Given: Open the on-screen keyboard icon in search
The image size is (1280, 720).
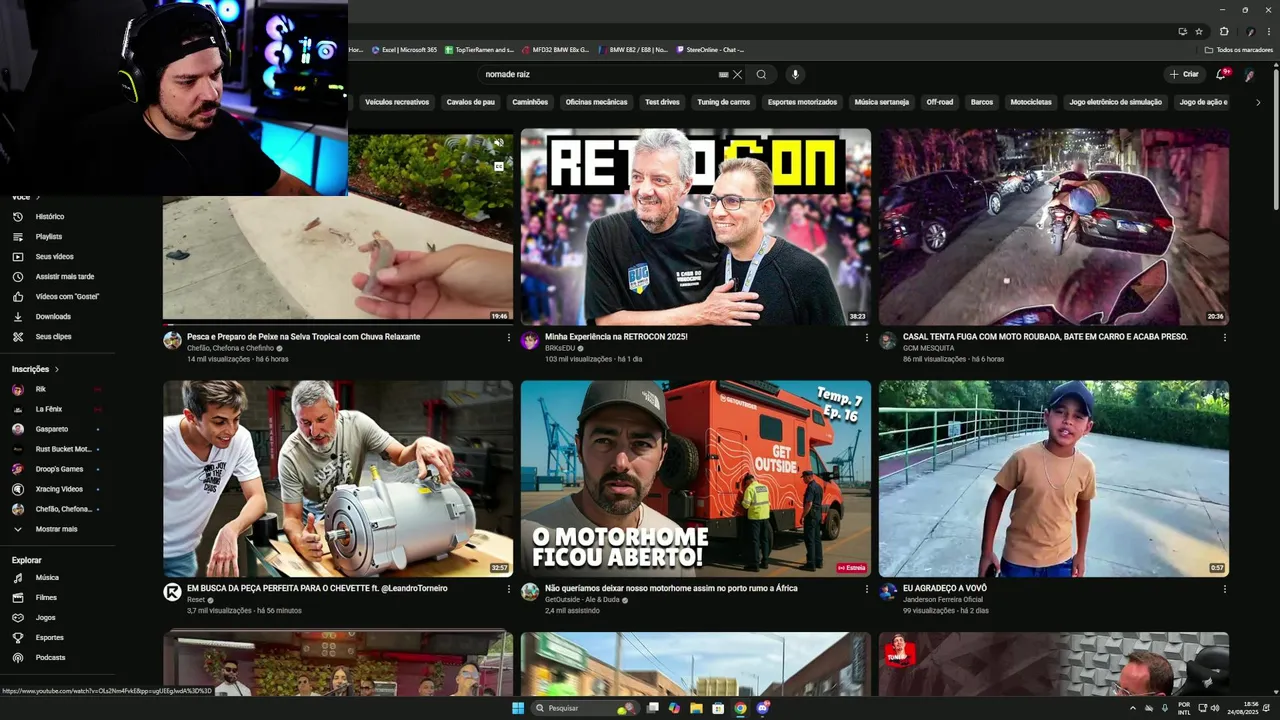Looking at the screenshot, I should click(x=723, y=74).
